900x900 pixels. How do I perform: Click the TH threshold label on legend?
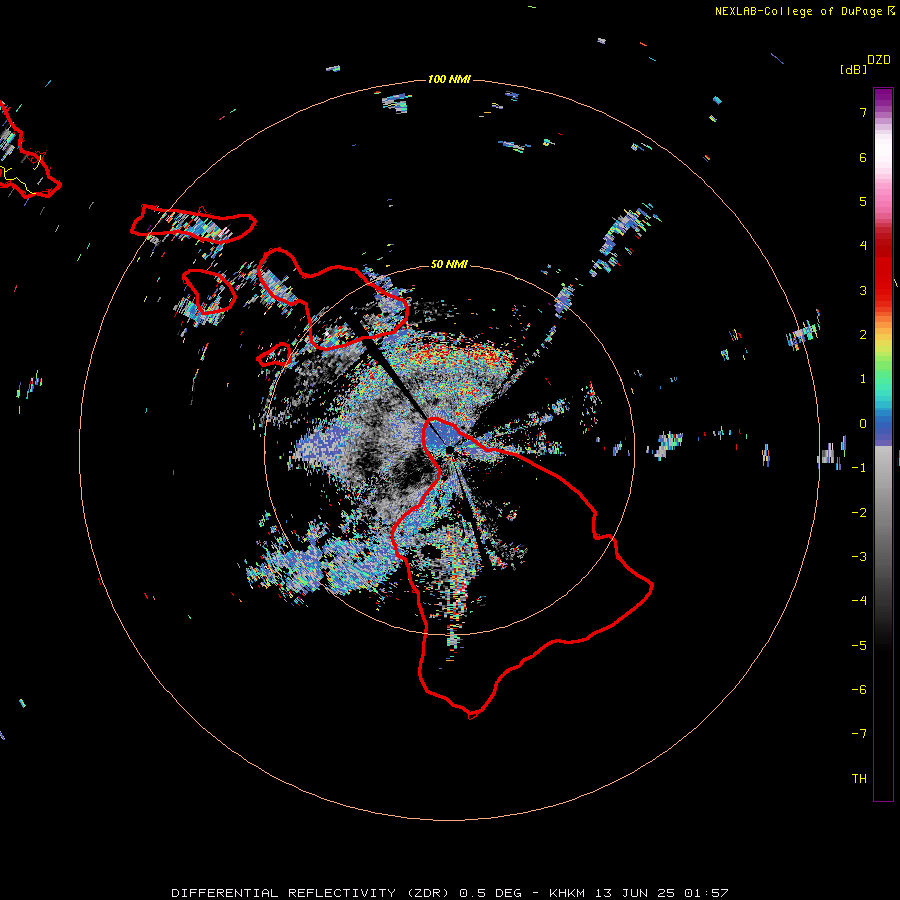click(x=859, y=779)
